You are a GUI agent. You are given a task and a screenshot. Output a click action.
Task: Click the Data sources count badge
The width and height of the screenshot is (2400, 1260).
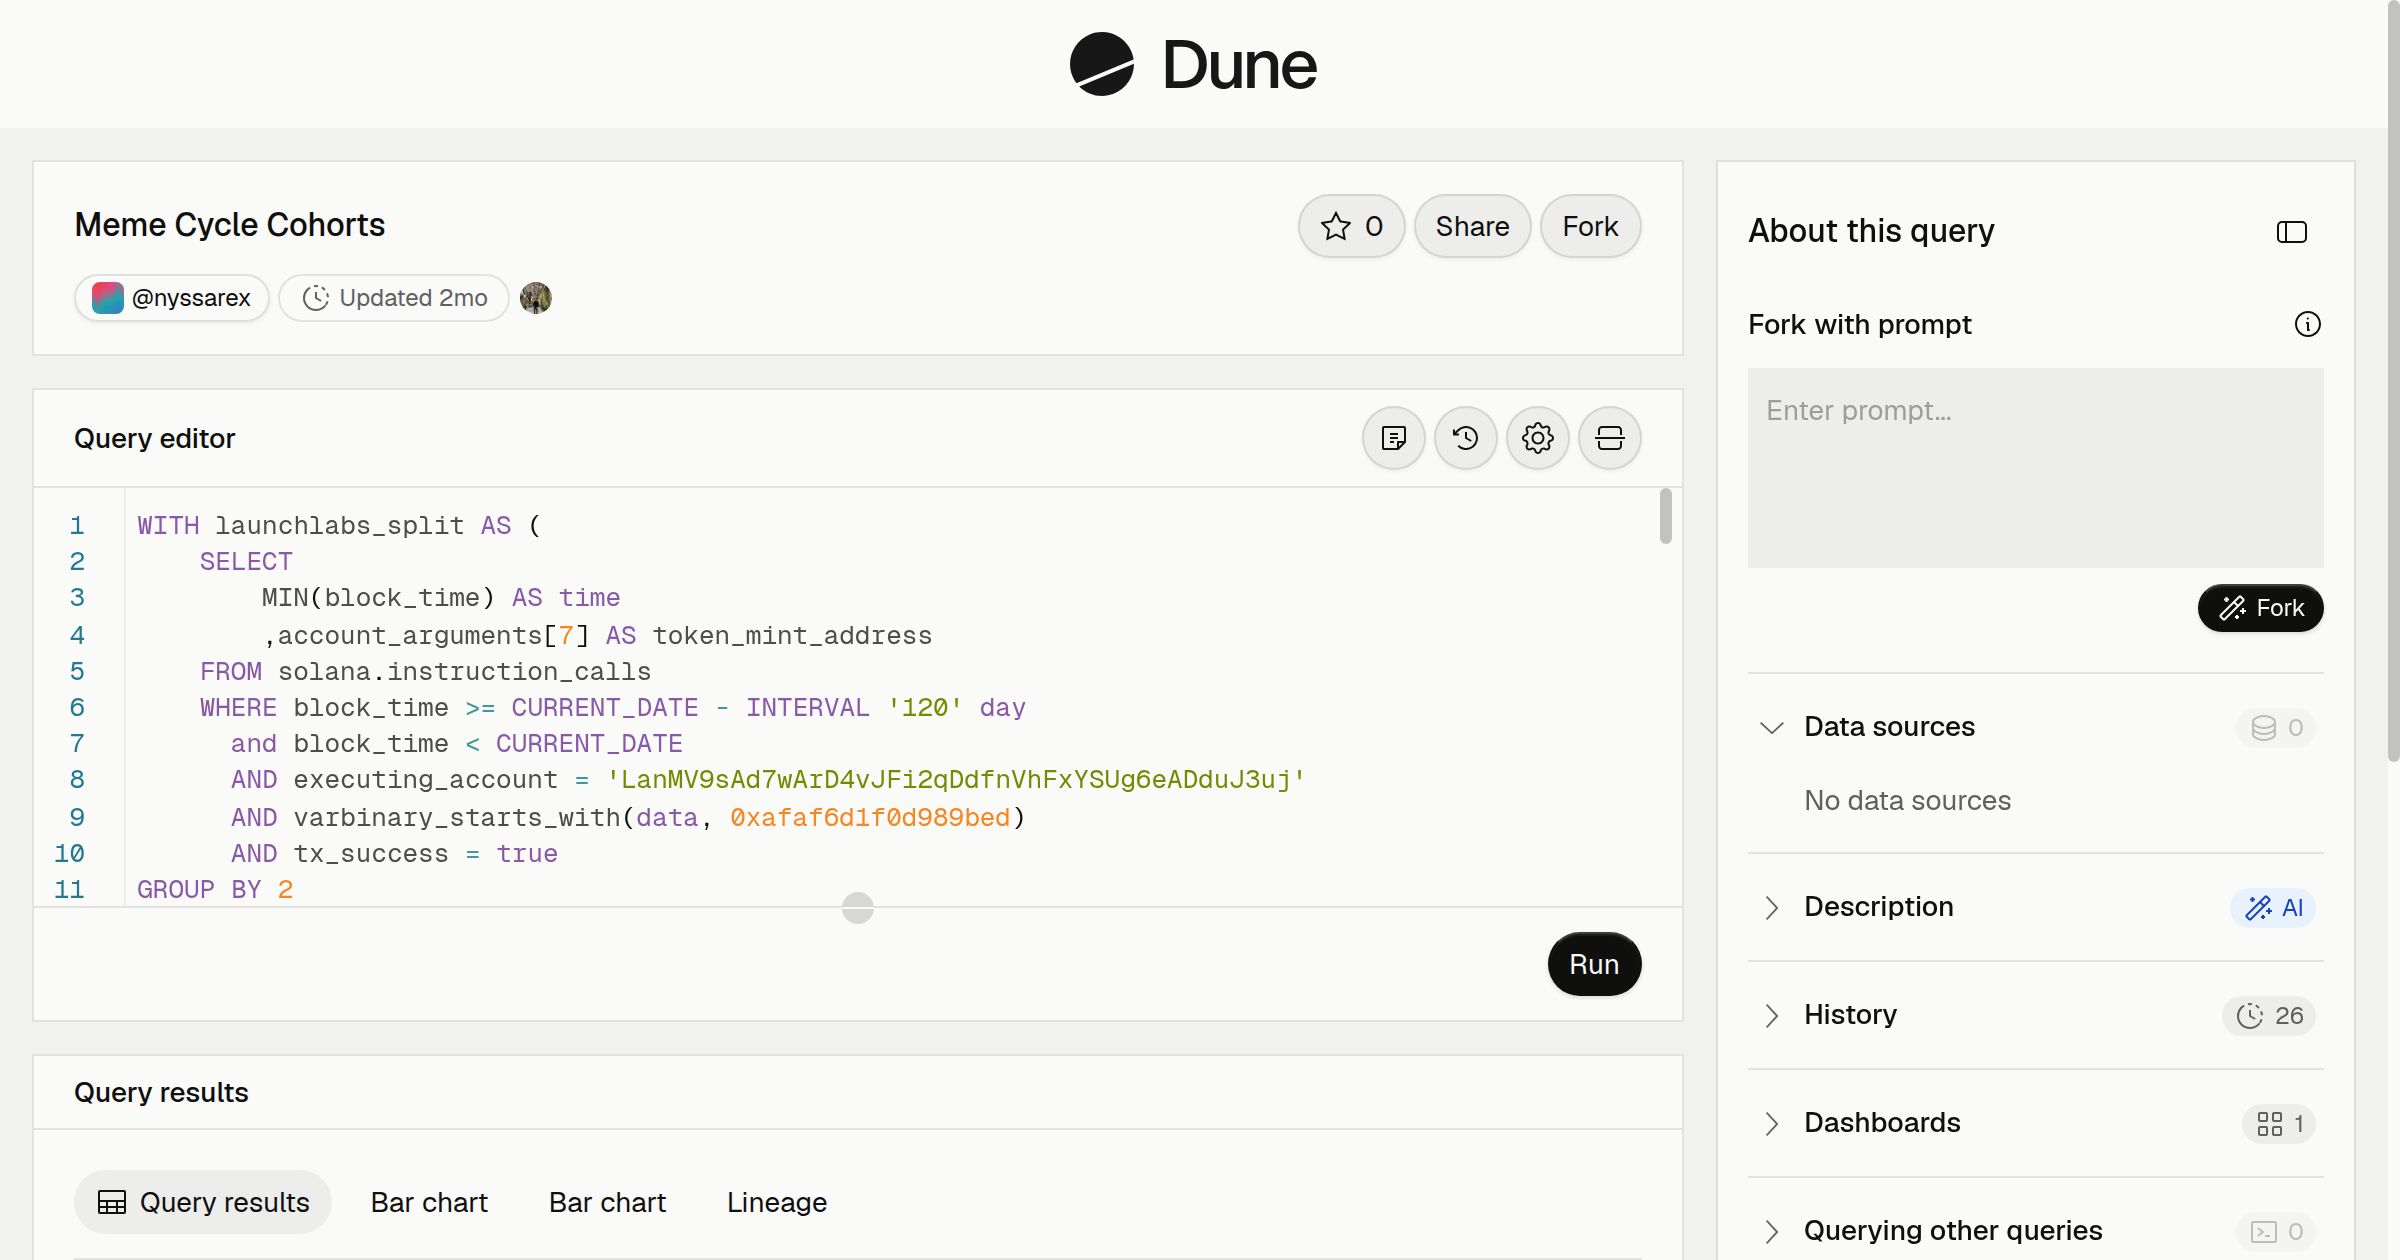pos(2276,727)
